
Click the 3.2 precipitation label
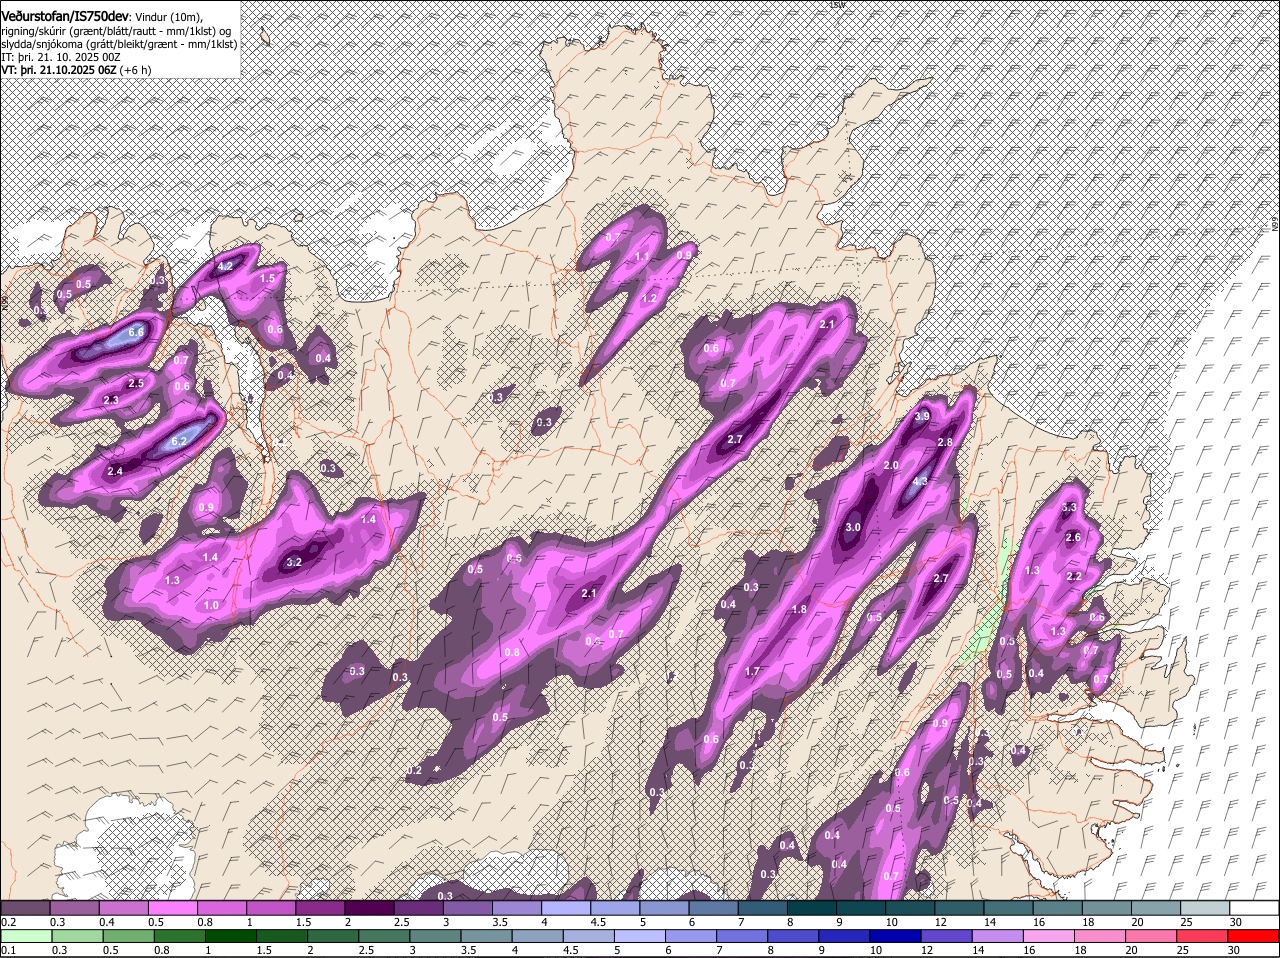coord(294,563)
